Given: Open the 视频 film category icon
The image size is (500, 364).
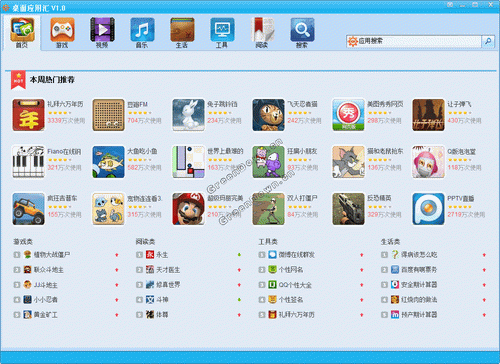Looking at the screenshot, I should pyautogui.click(x=102, y=33).
